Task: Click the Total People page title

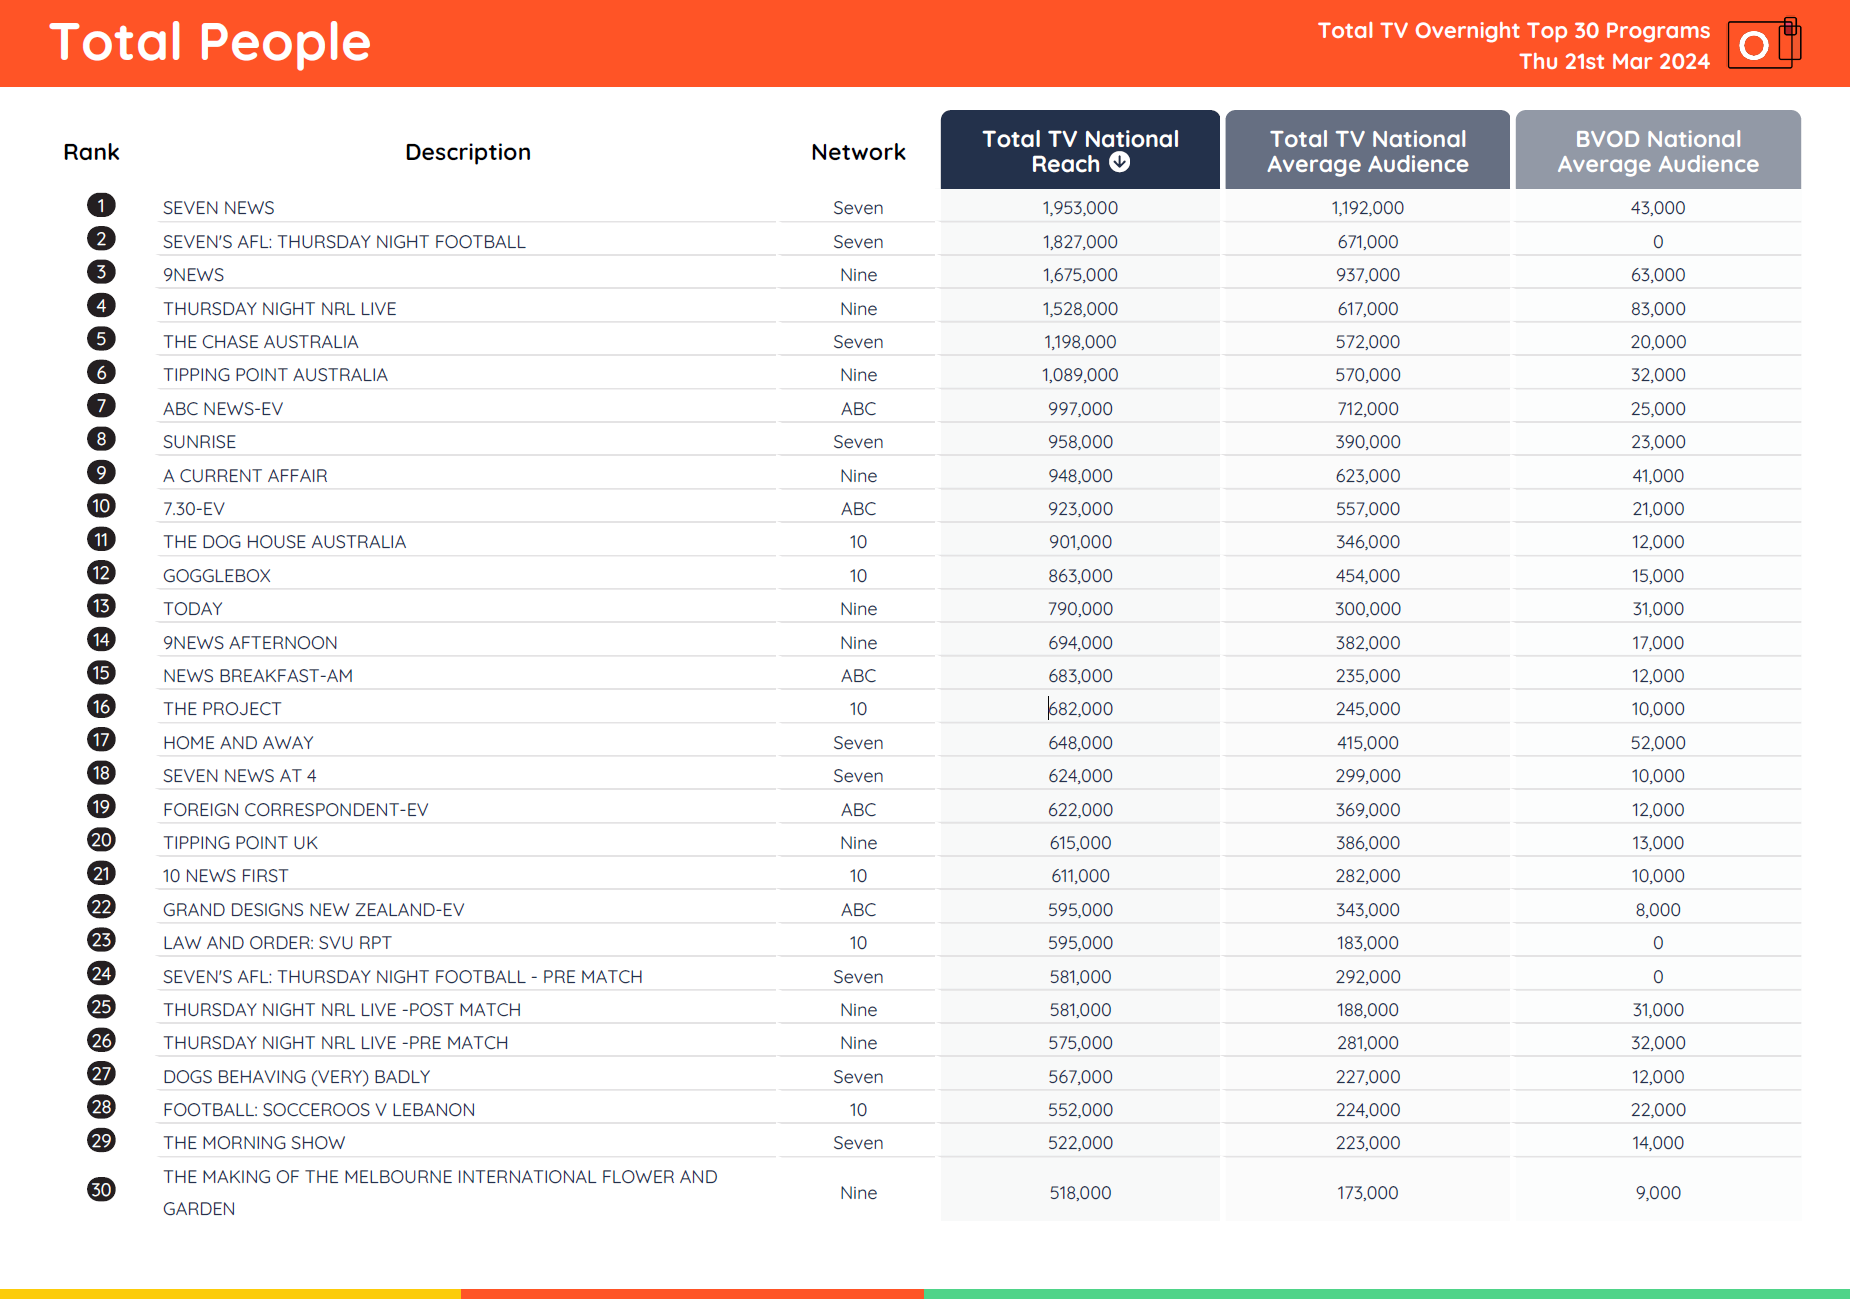Action: tap(210, 43)
